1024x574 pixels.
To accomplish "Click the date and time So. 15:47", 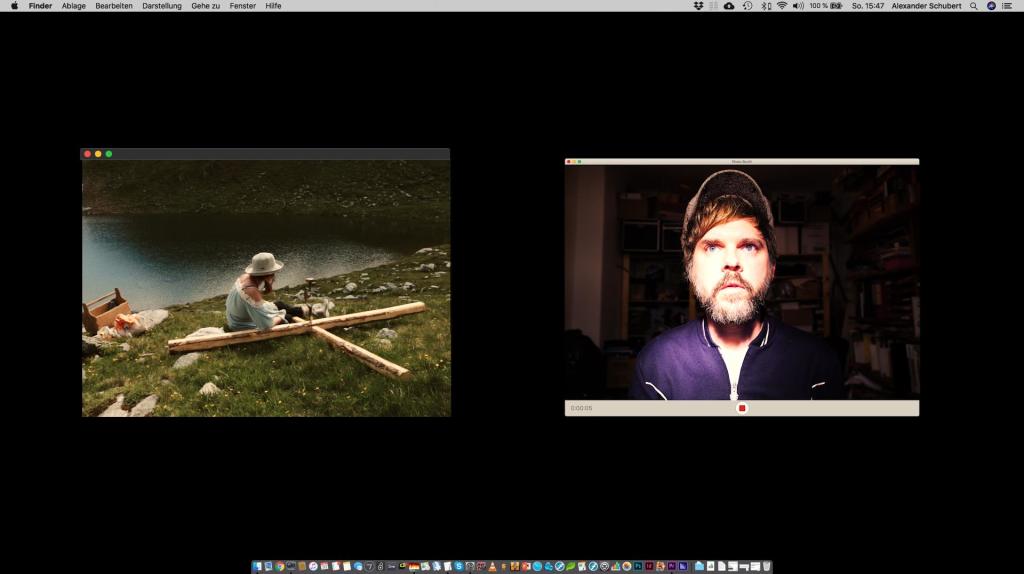I will 867,6.
